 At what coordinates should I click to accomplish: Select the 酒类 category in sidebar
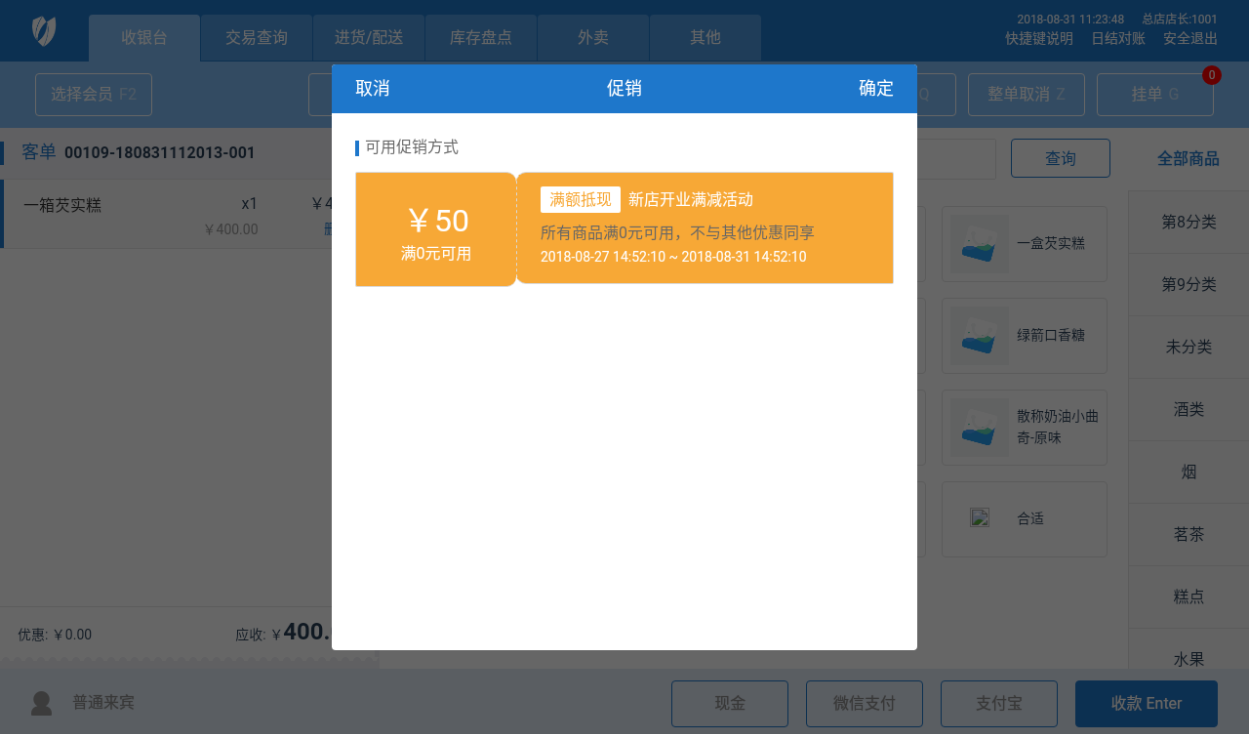tap(1188, 409)
